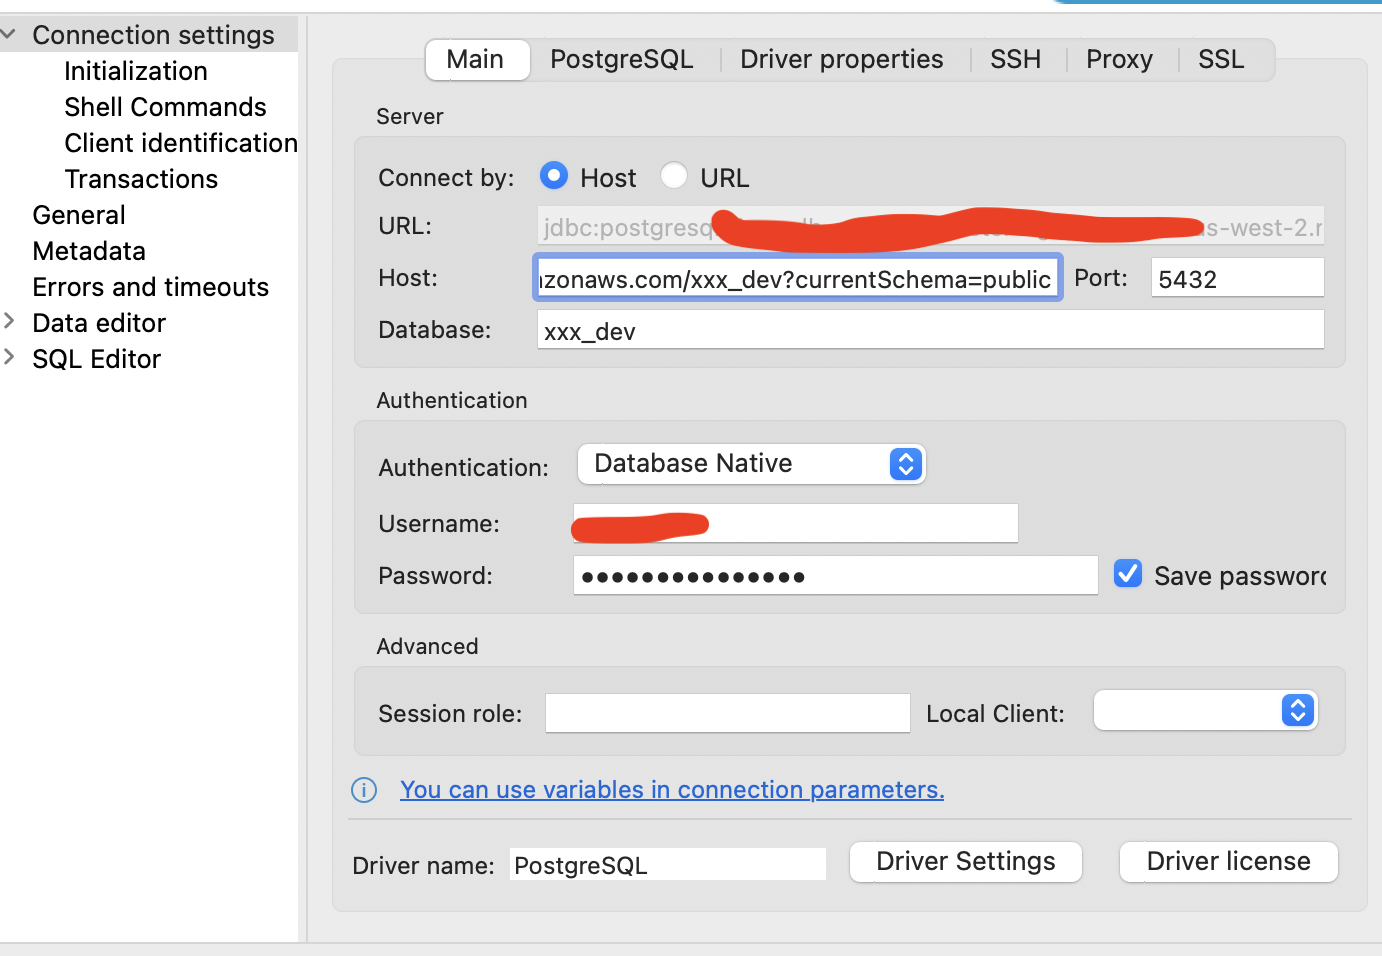Click the Driver license button

pyautogui.click(x=1228, y=861)
